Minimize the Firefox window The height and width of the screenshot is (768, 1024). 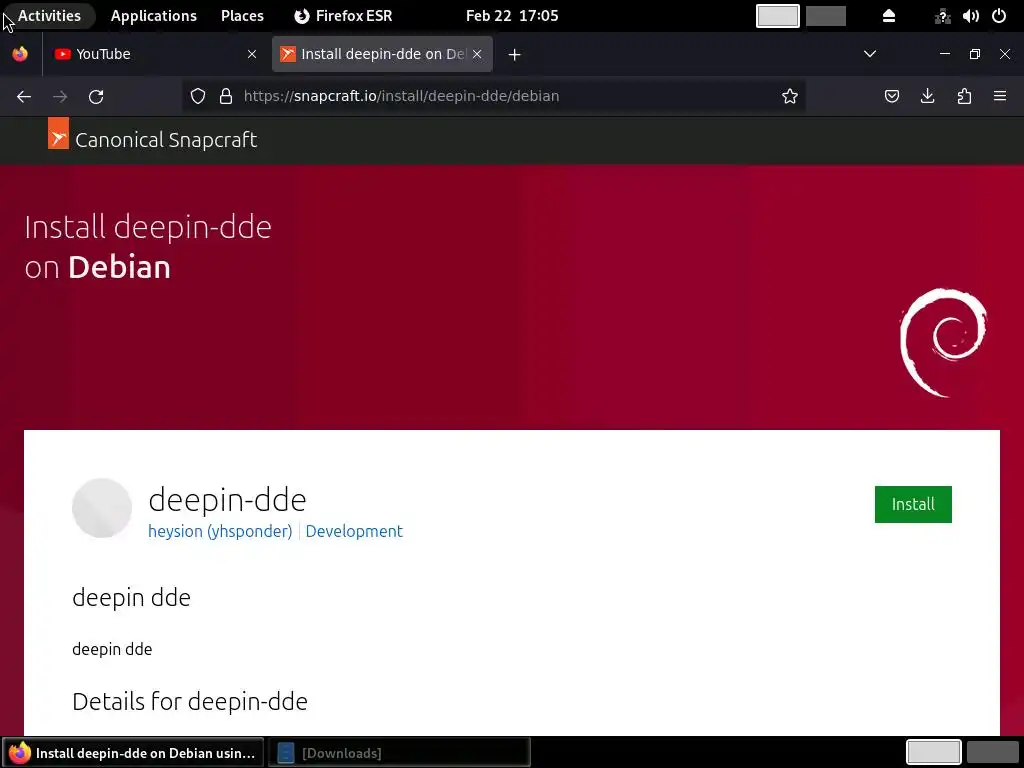pyautogui.click(x=944, y=54)
